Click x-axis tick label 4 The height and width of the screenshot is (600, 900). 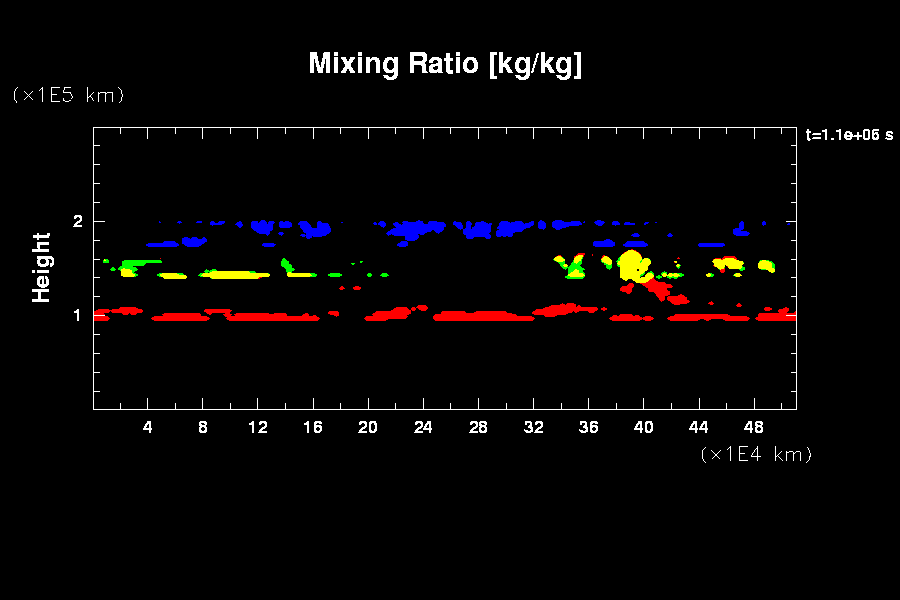click(x=148, y=428)
